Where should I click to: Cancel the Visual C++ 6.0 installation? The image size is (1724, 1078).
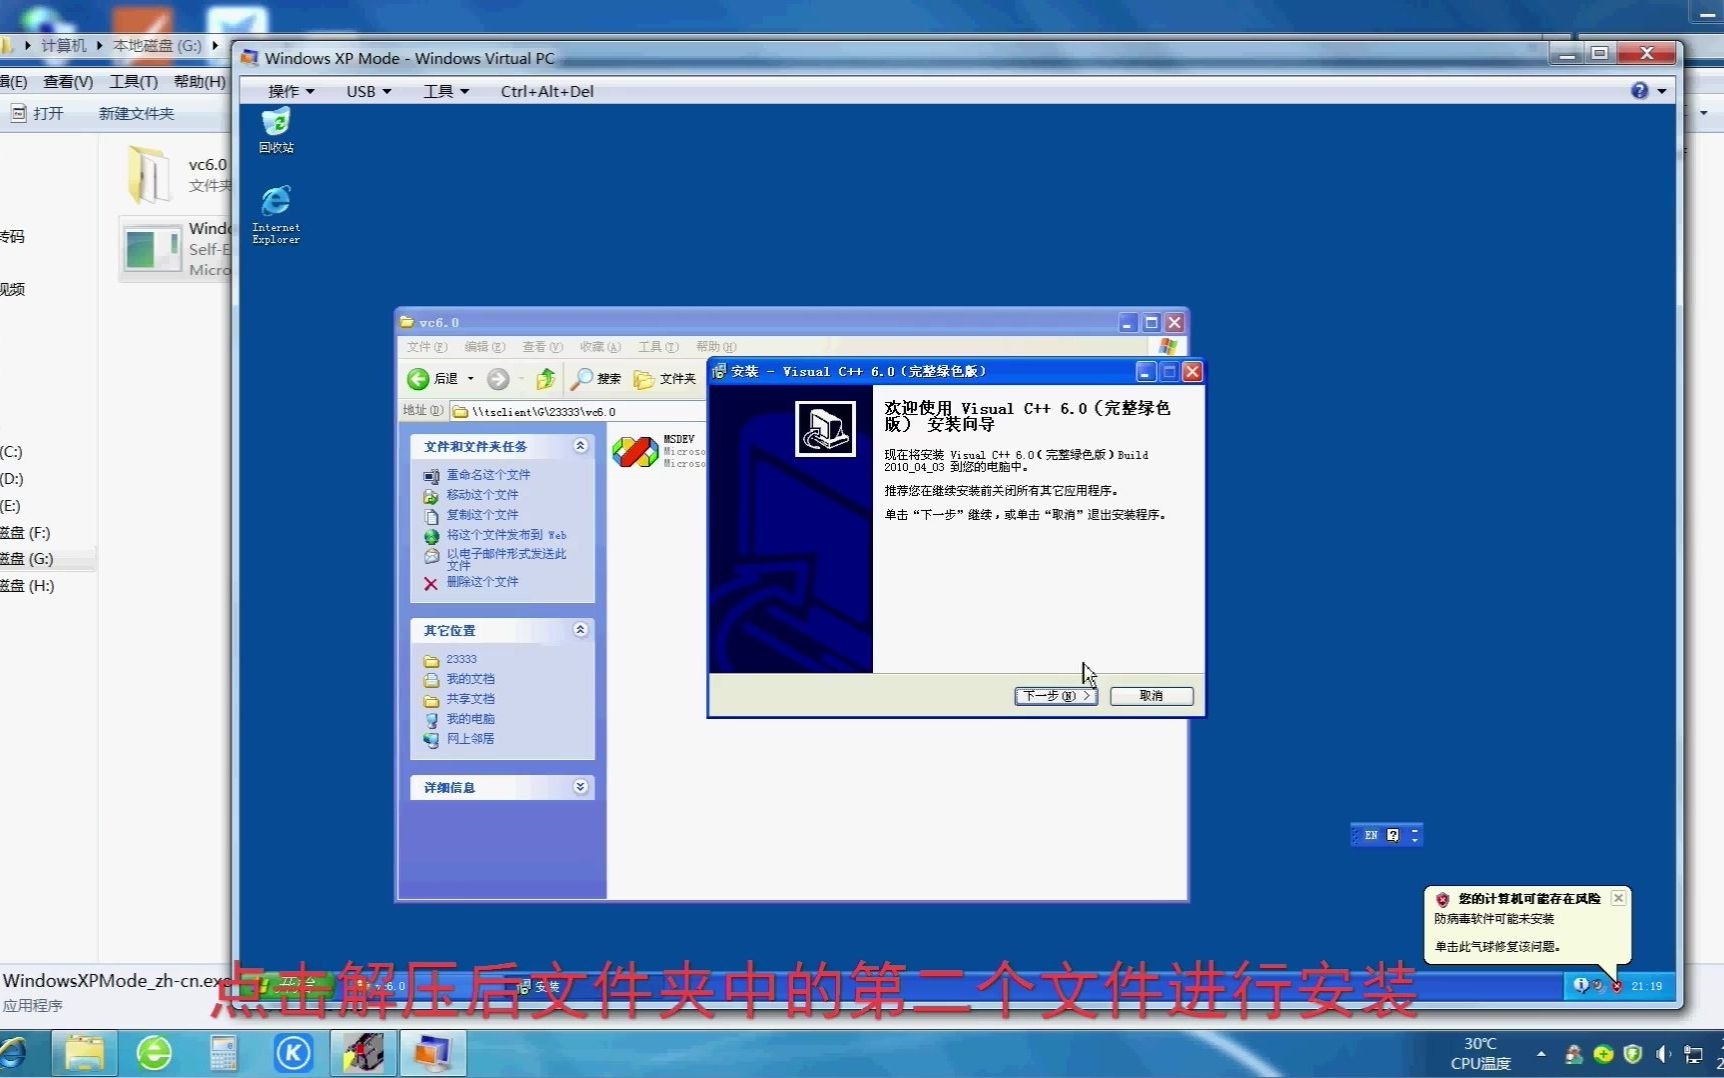1150,696
